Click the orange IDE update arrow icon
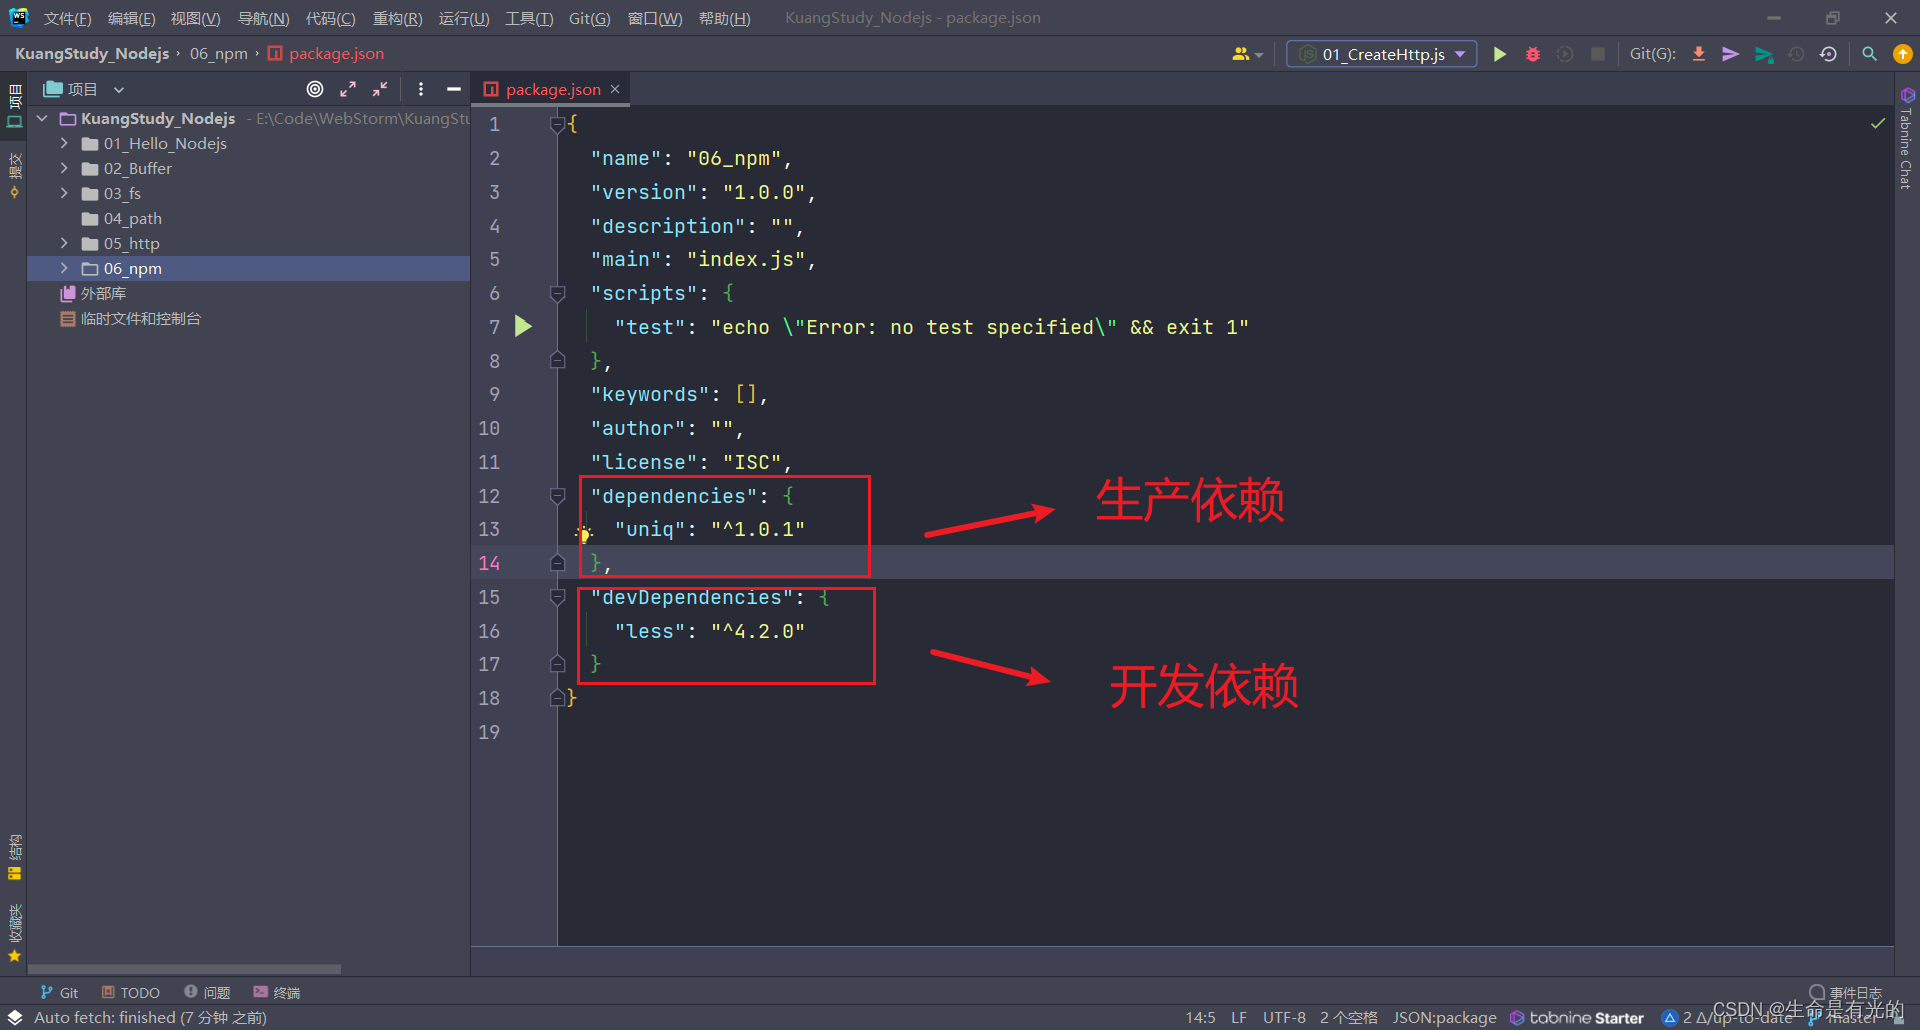Image resolution: width=1920 pixels, height=1030 pixels. pyautogui.click(x=1902, y=54)
